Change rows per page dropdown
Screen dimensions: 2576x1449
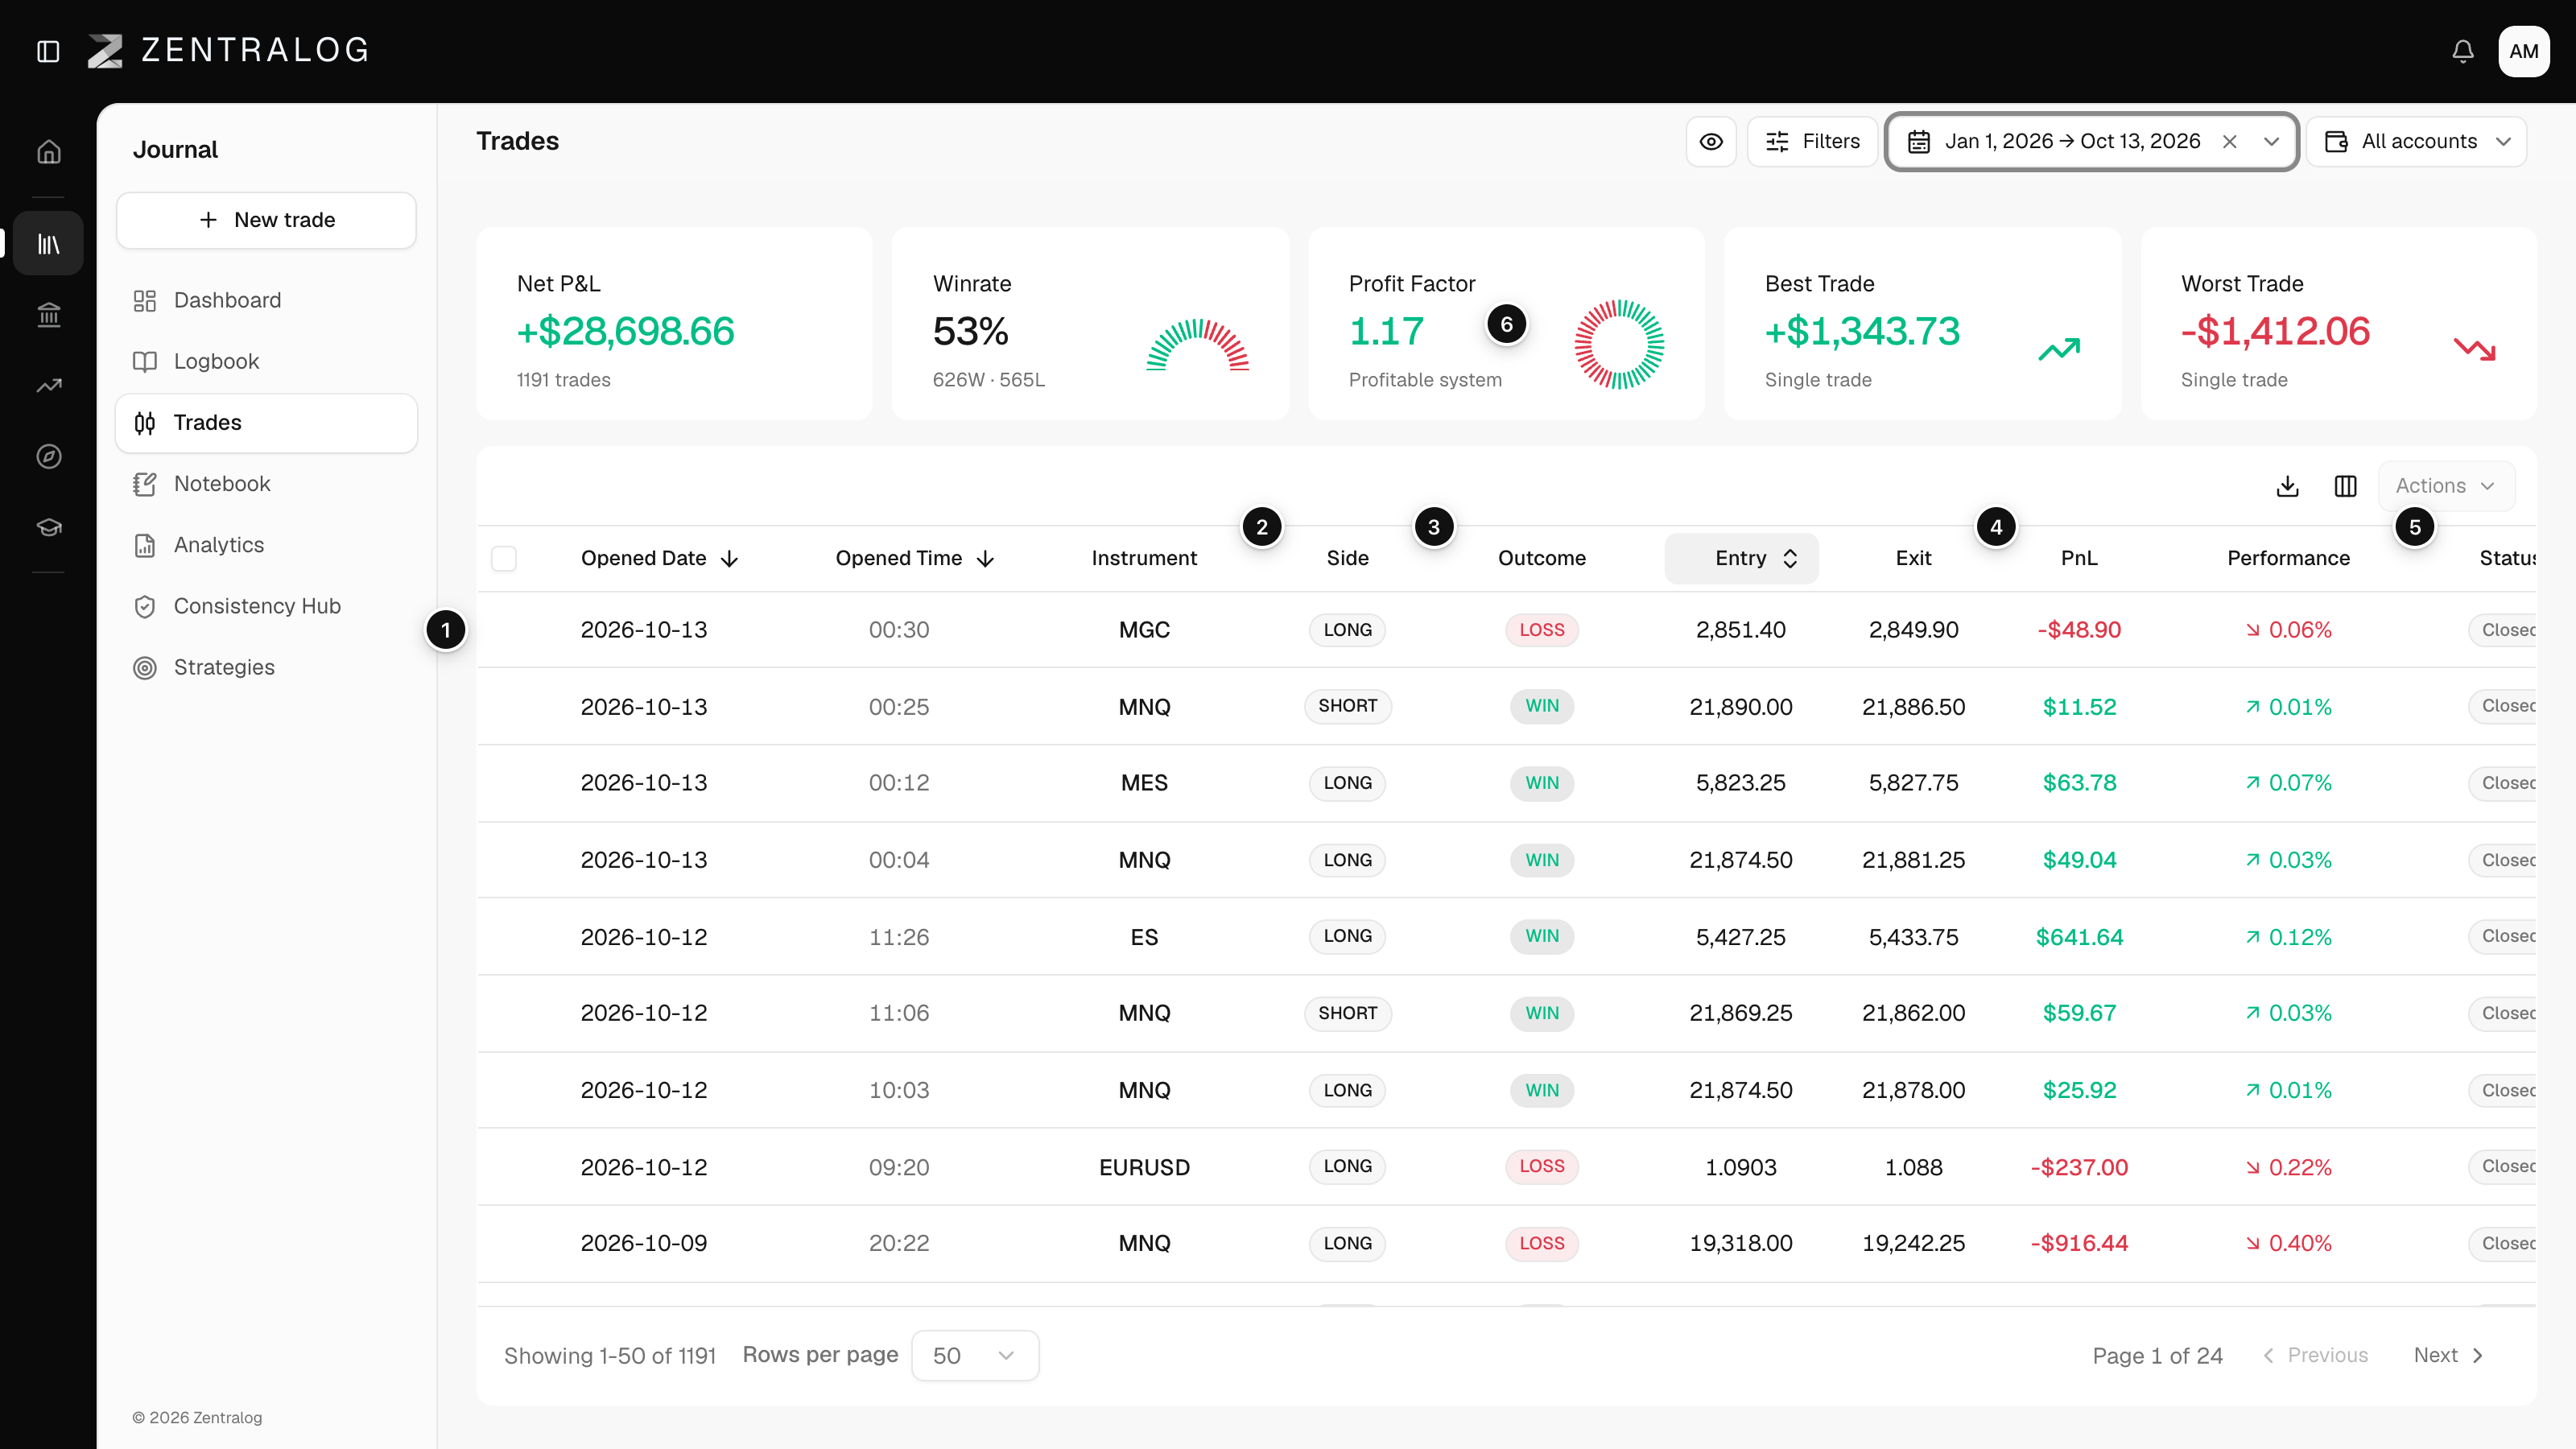pos(975,1356)
